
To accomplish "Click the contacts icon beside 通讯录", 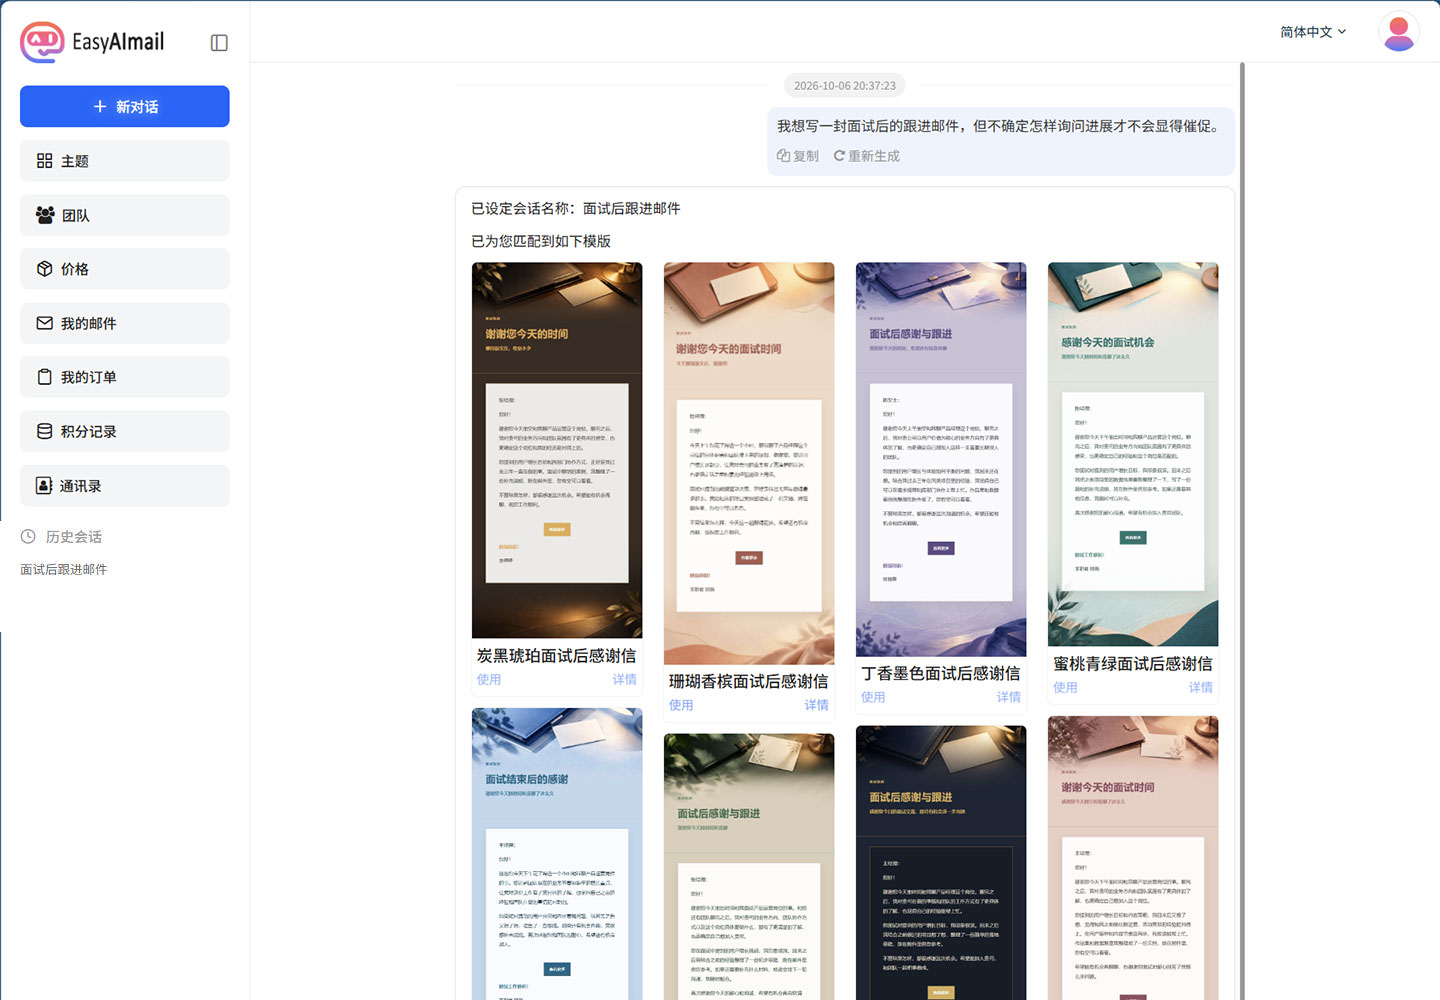I will tap(44, 485).
